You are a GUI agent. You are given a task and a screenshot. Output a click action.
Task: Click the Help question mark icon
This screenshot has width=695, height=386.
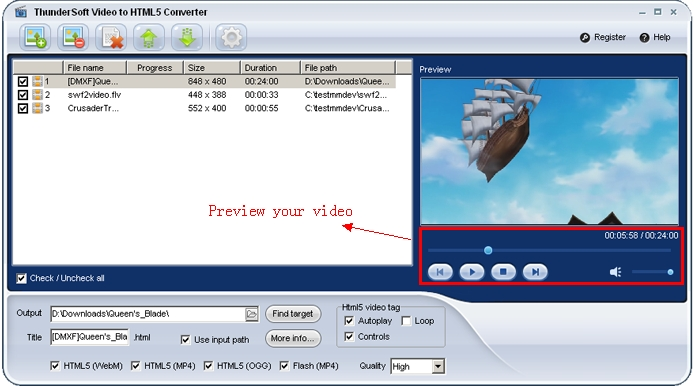coord(644,38)
